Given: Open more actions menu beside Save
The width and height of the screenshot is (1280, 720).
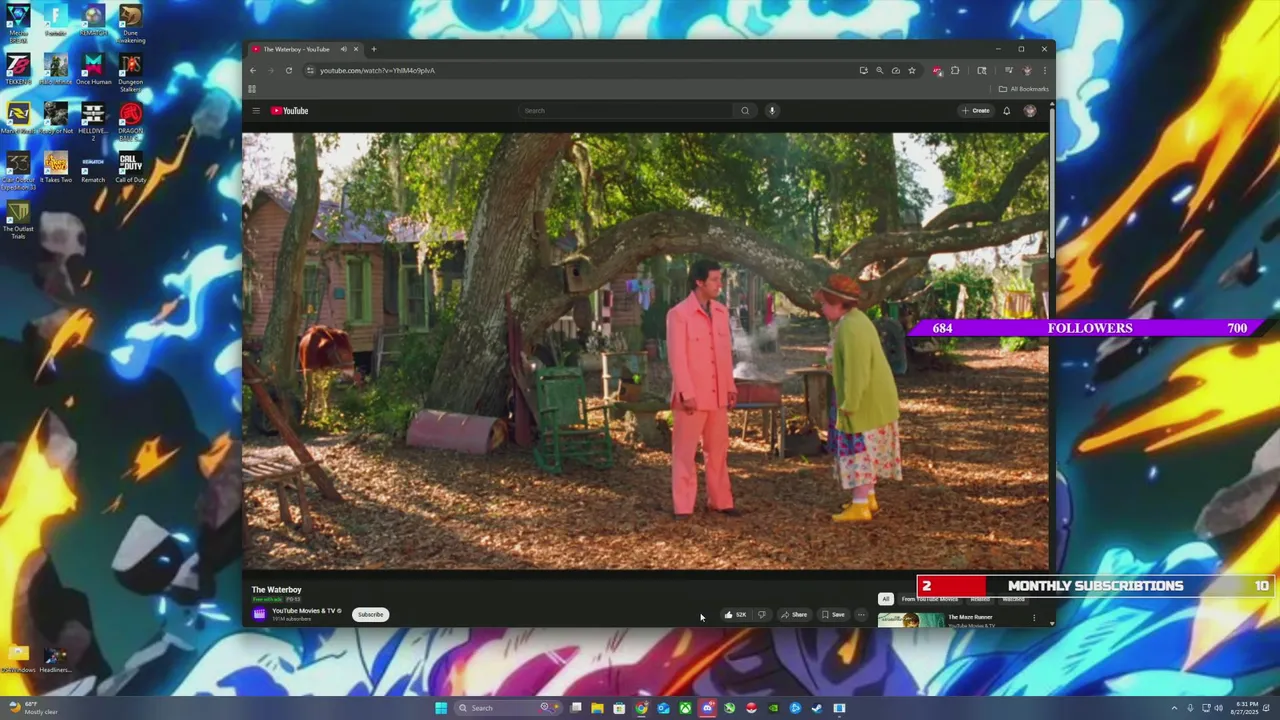Looking at the screenshot, I should click(x=861, y=615).
